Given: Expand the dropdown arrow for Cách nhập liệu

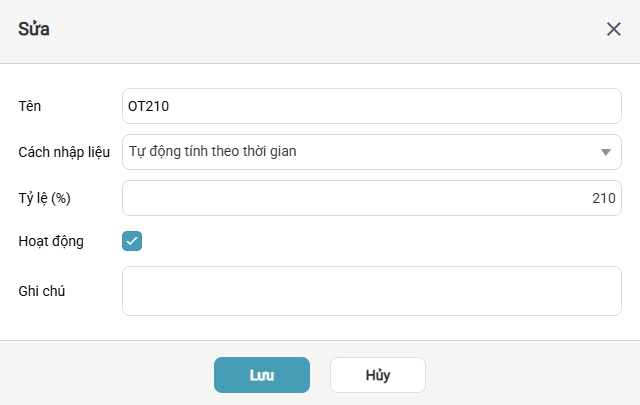Looking at the screenshot, I should (605, 152).
